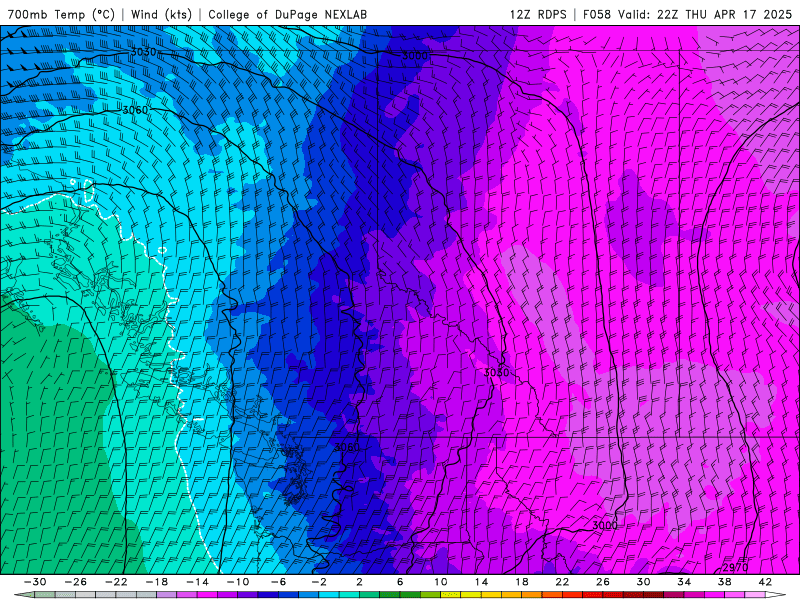
Task: Click the -30 colorbar tick label
Action: coord(35,582)
